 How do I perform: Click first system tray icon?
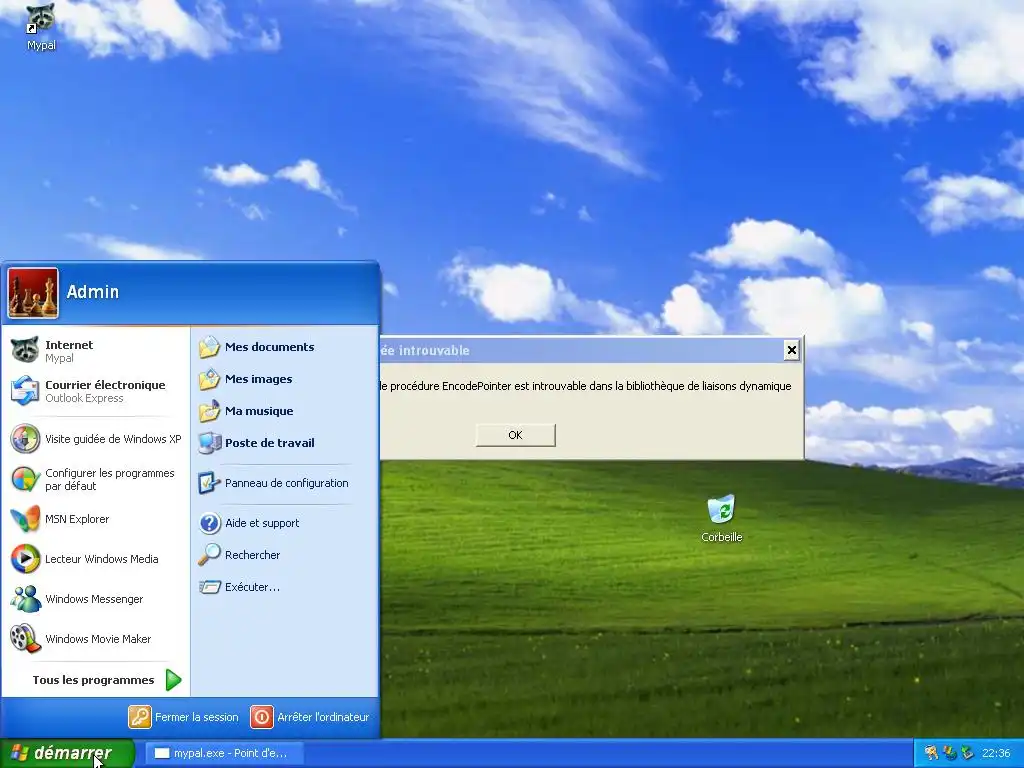tap(931, 753)
